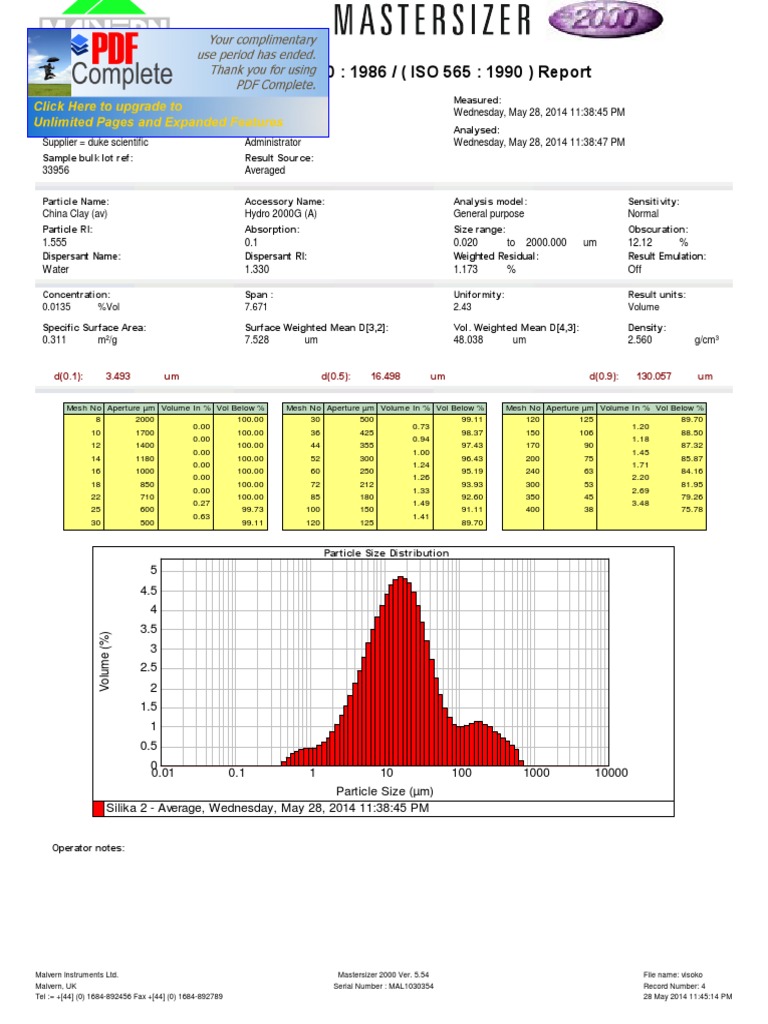
Task: Select the legend text 'Silika 2 - Average'
Action: (x=155, y=808)
